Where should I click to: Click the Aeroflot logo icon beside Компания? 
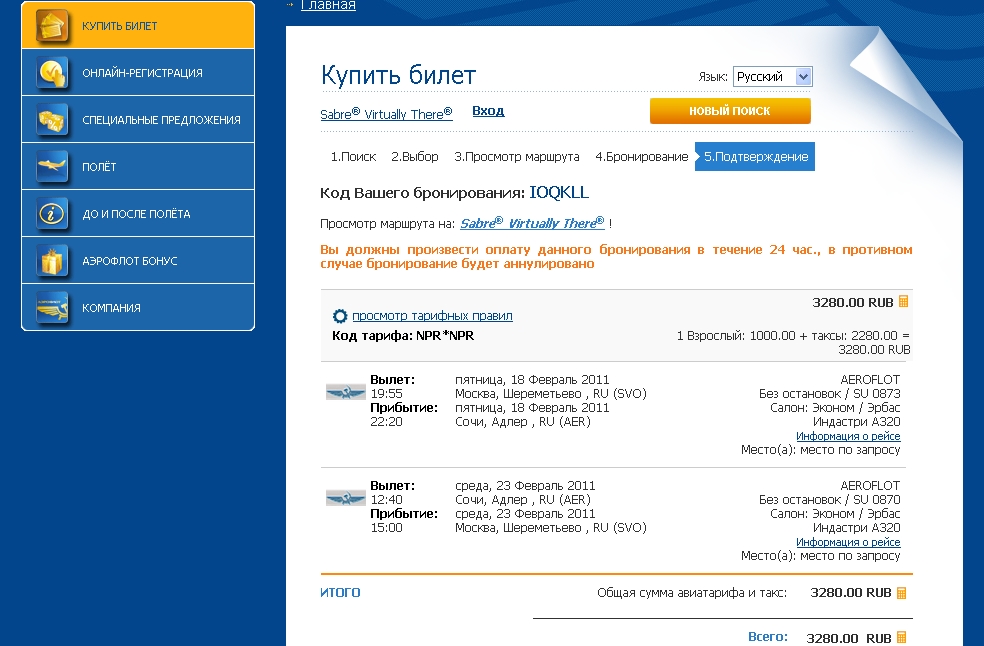(52, 308)
